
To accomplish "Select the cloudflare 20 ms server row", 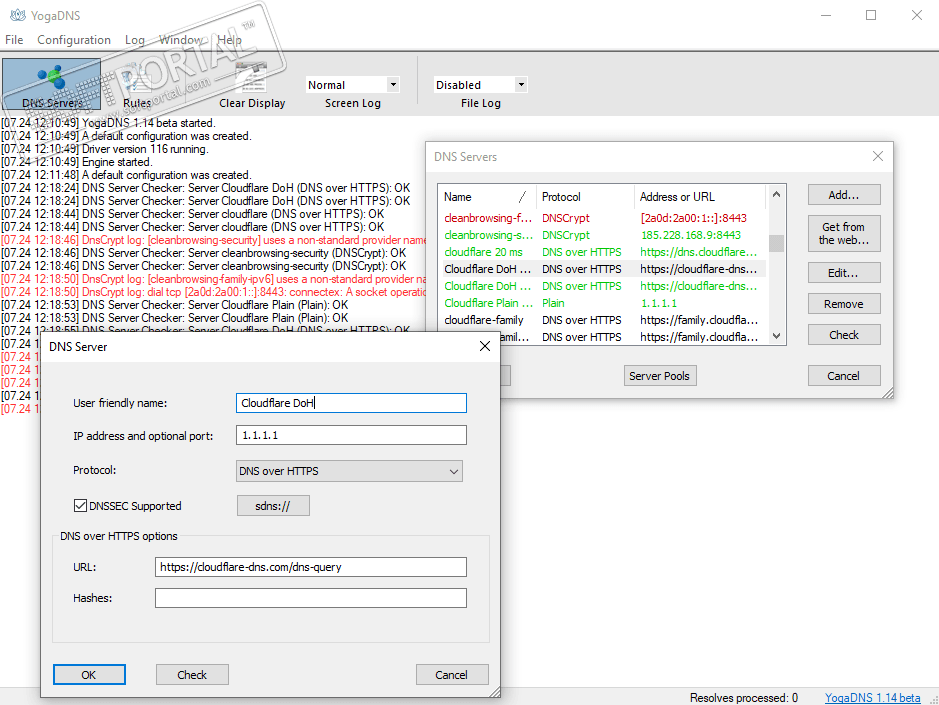I will coord(602,252).
